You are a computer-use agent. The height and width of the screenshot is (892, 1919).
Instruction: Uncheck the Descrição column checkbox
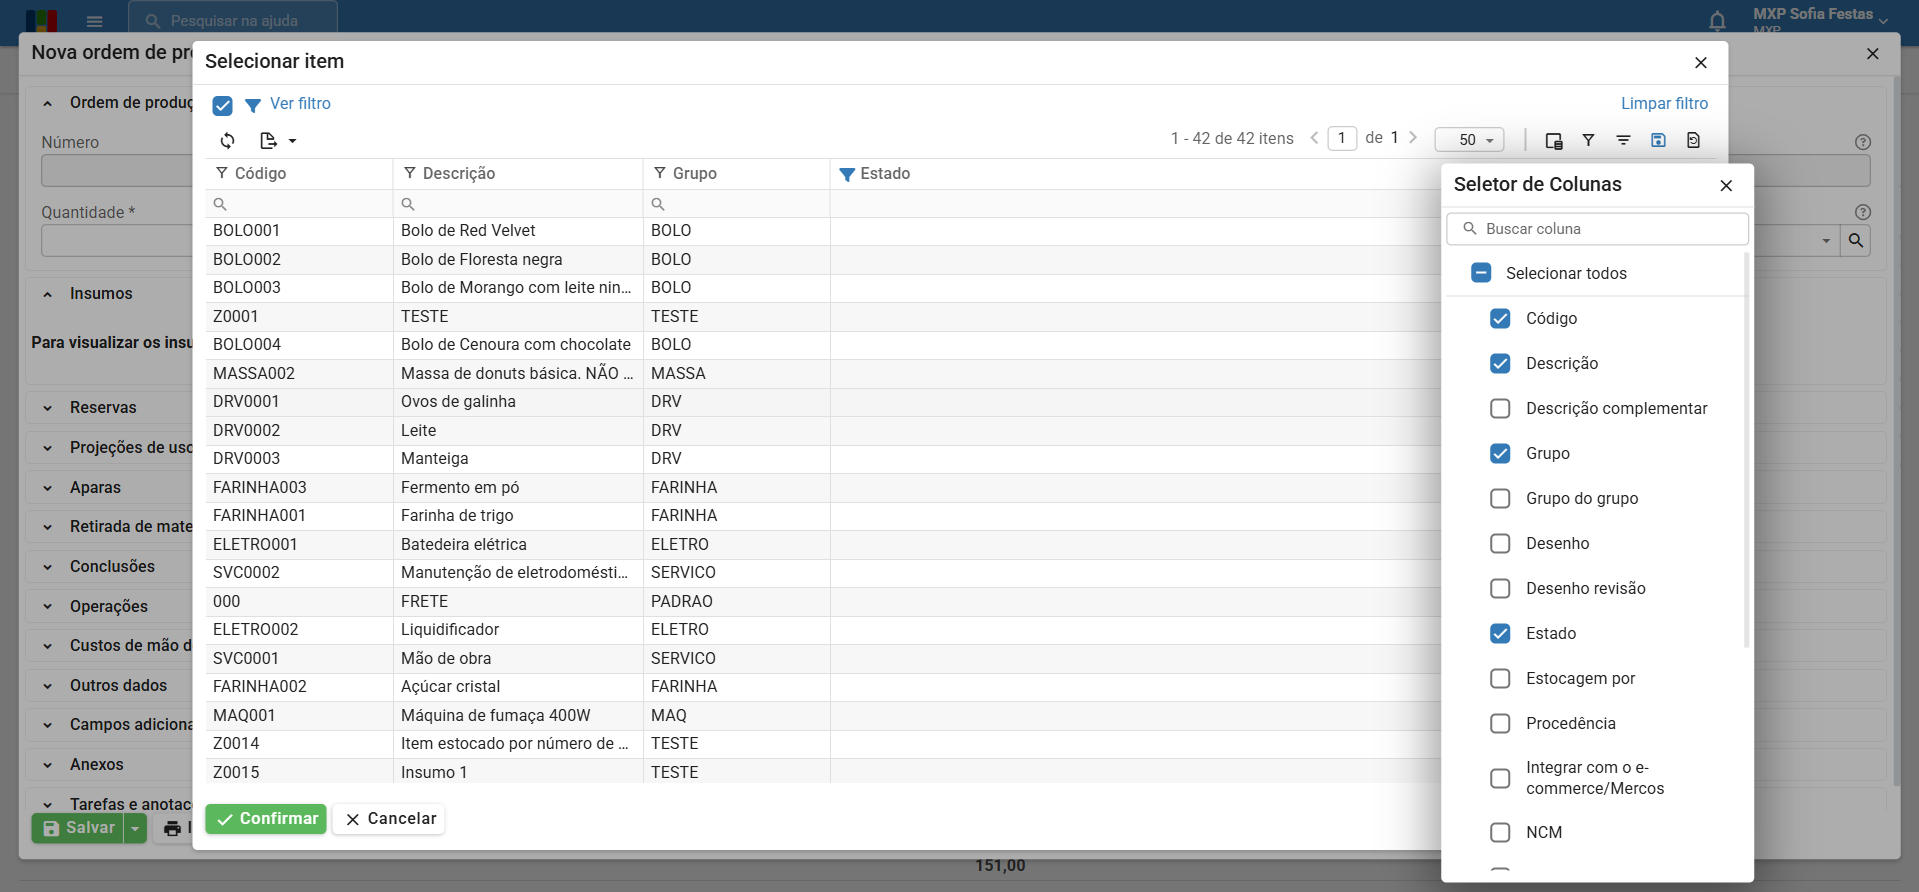click(x=1500, y=363)
